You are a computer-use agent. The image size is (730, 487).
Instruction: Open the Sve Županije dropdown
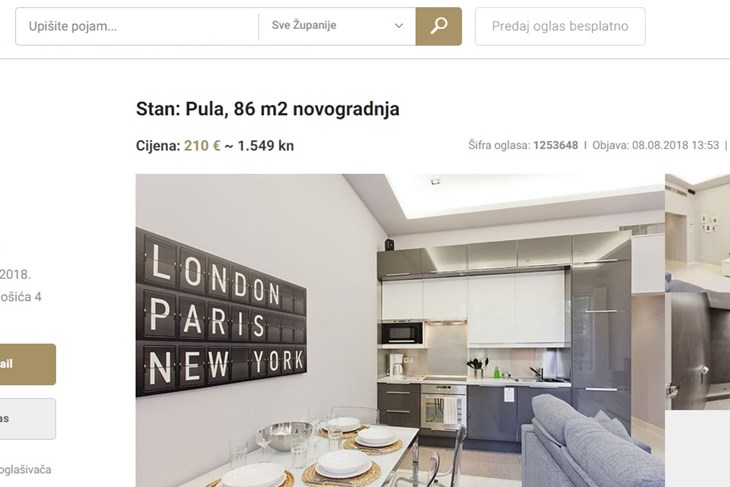[x=337, y=26]
